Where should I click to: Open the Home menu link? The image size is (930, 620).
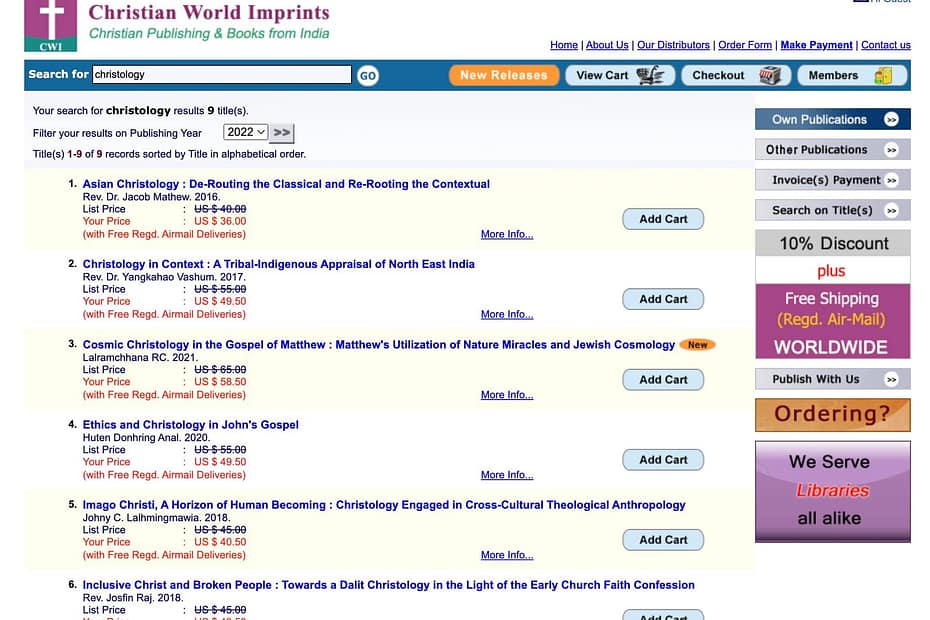(564, 45)
